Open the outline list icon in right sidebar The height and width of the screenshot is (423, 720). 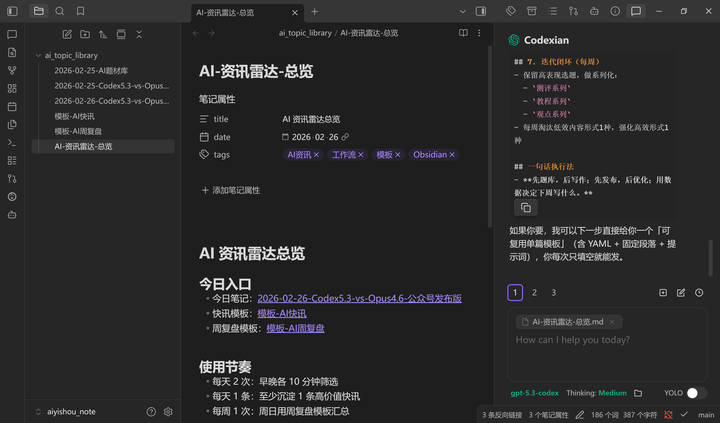tap(552, 11)
